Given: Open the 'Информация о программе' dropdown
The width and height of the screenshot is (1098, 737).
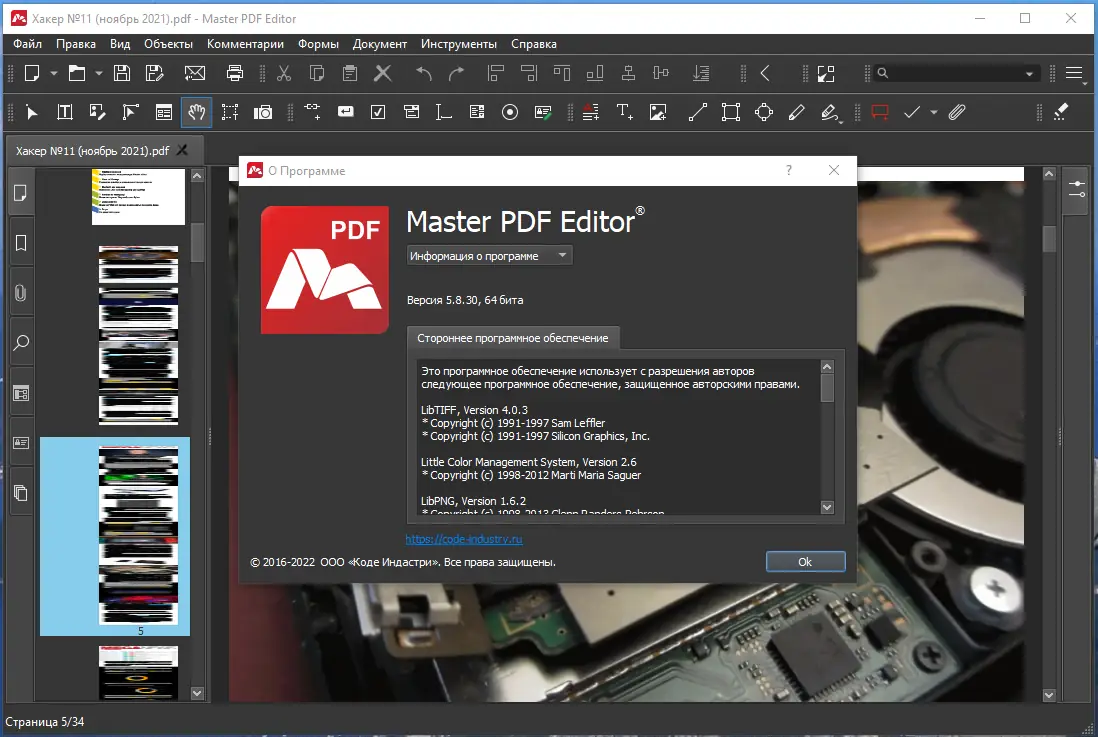Looking at the screenshot, I should click(488, 255).
